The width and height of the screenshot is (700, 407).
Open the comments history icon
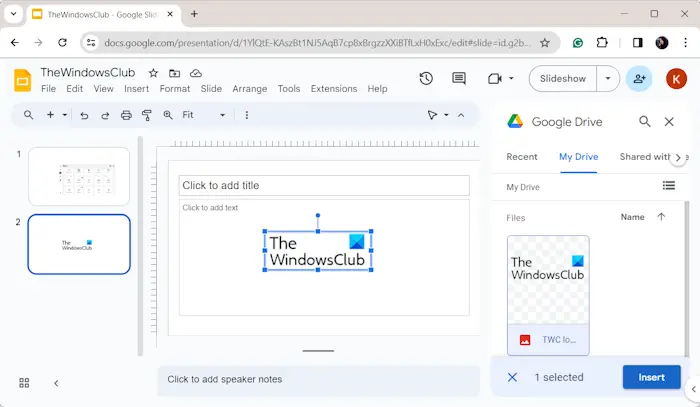pos(459,79)
